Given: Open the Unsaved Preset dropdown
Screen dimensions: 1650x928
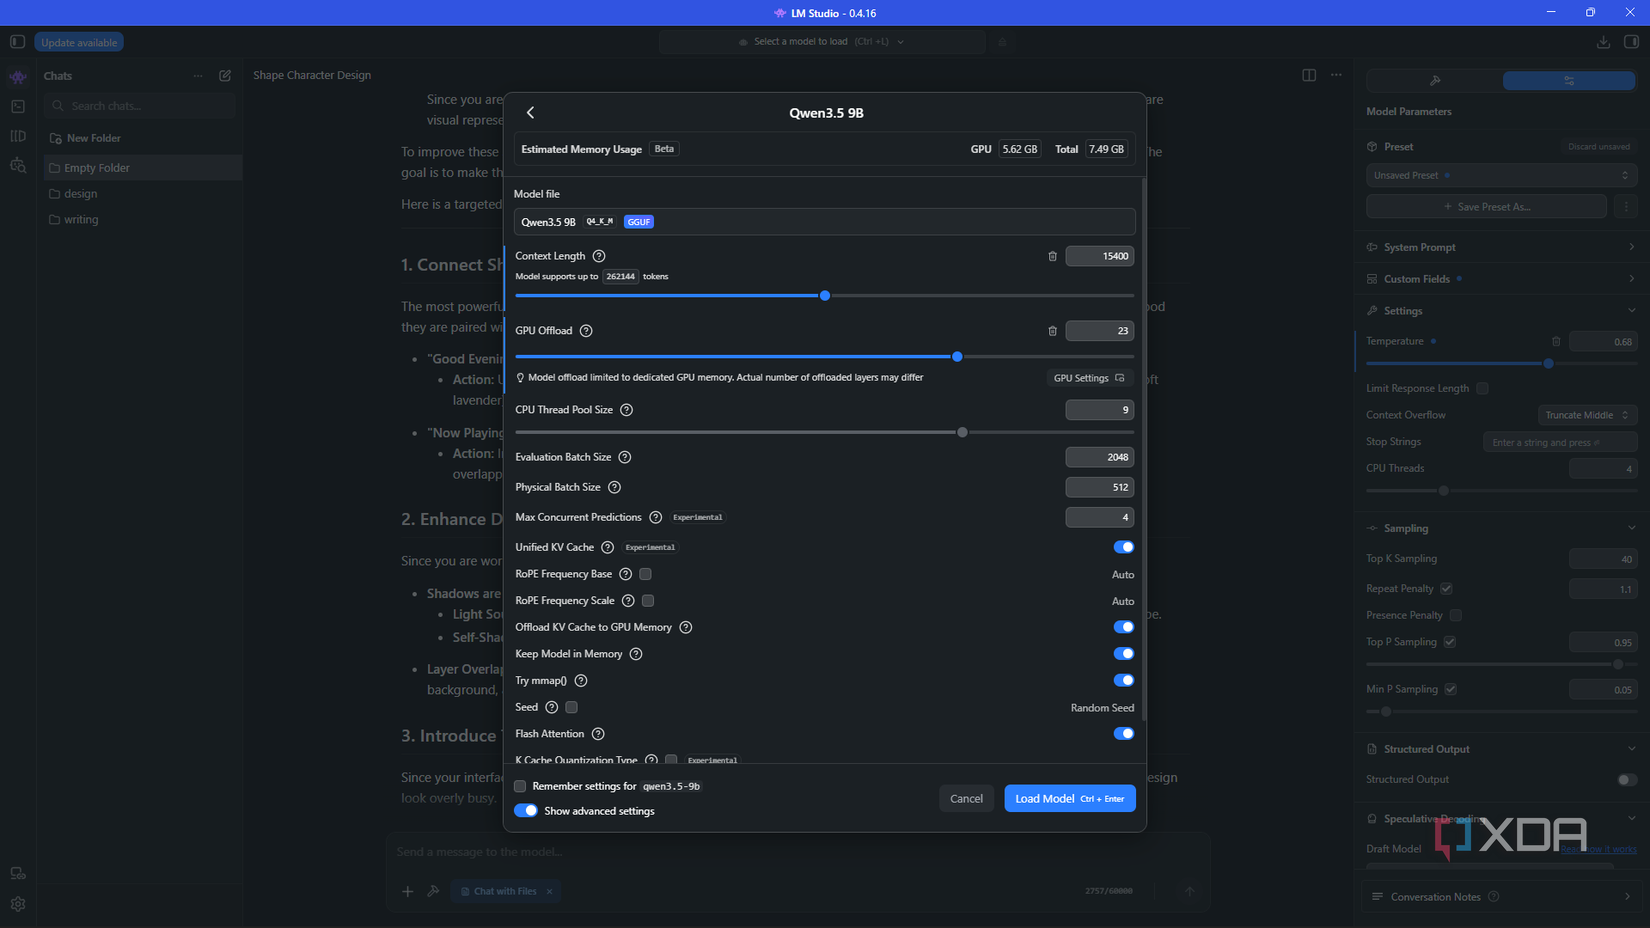Looking at the screenshot, I should [1500, 175].
